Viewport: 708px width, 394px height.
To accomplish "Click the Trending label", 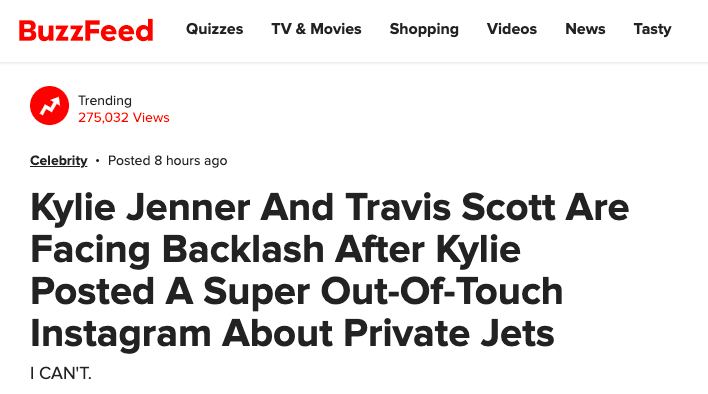I will point(105,100).
